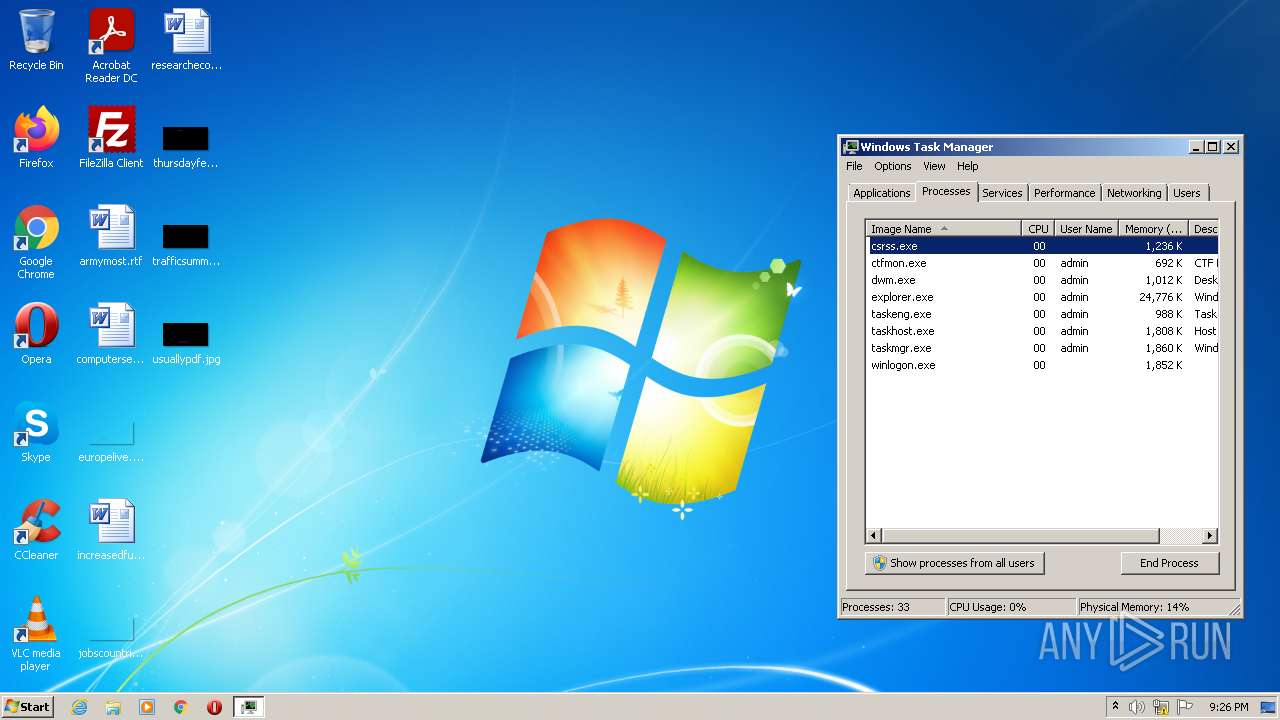This screenshot has height=720, width=1280.
Task: Select the csrss.exe process row
Action: pos(1042,246)
